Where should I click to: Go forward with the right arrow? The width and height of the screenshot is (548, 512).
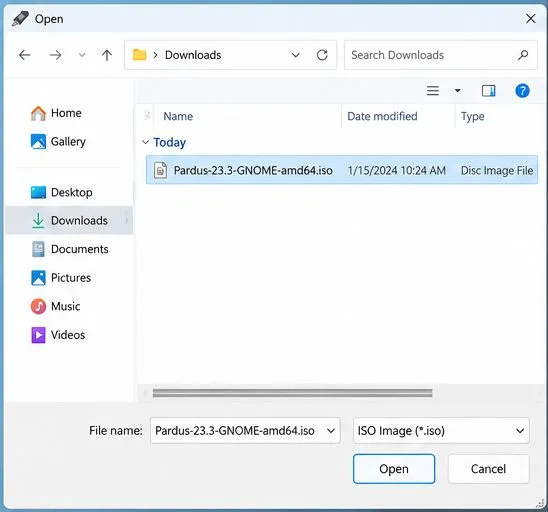[55, 55]
